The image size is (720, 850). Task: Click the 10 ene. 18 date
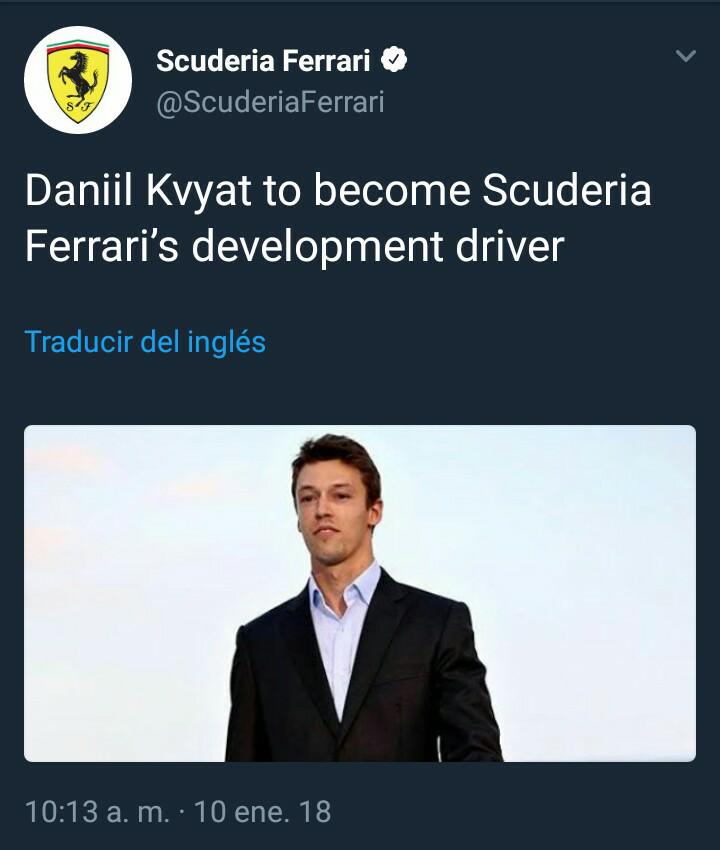262,812
